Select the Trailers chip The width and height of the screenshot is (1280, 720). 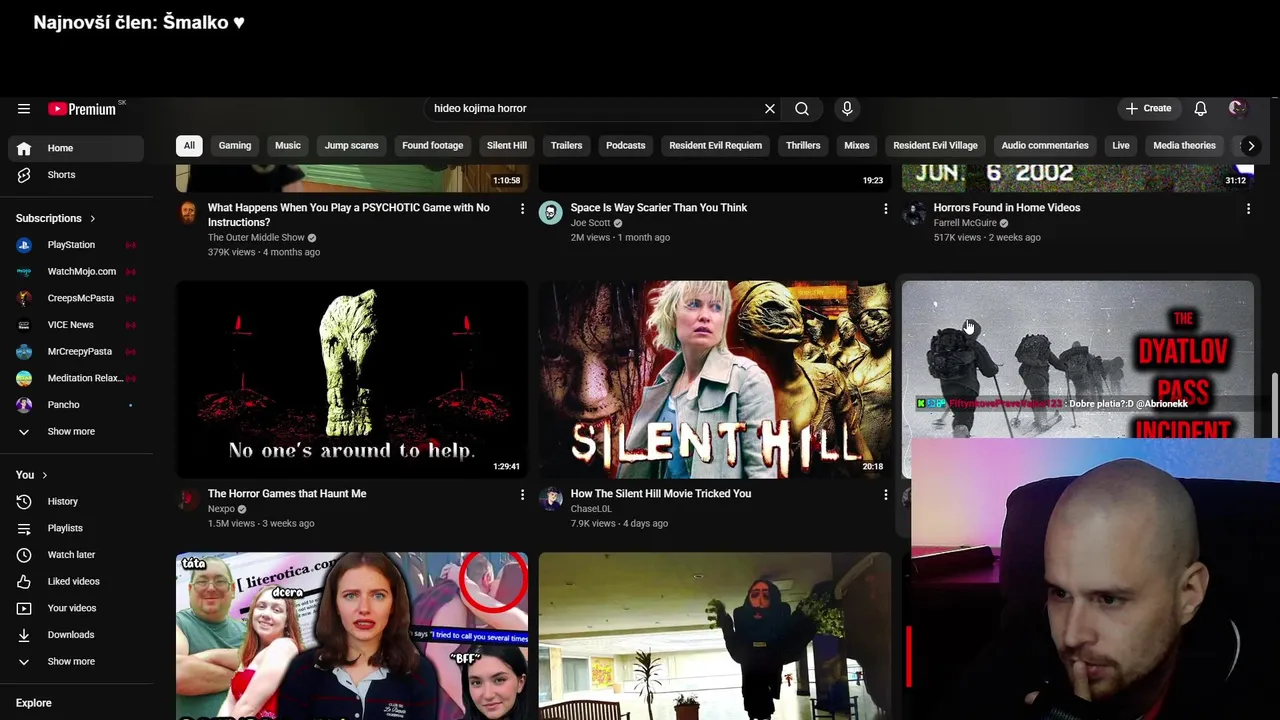566,146
